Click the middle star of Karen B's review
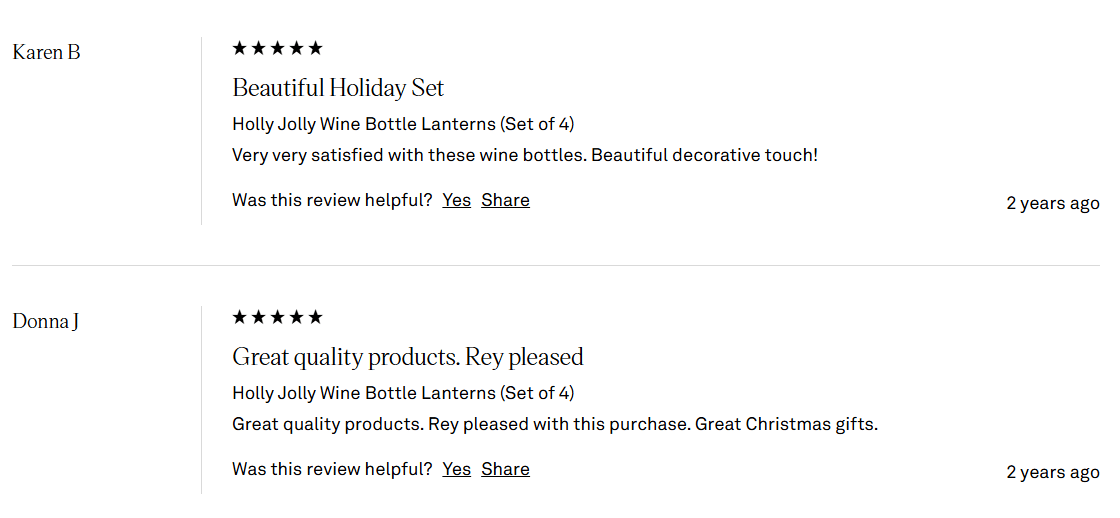The width and height of the screenshot is (1120, 518). click(x=278, y=48)
